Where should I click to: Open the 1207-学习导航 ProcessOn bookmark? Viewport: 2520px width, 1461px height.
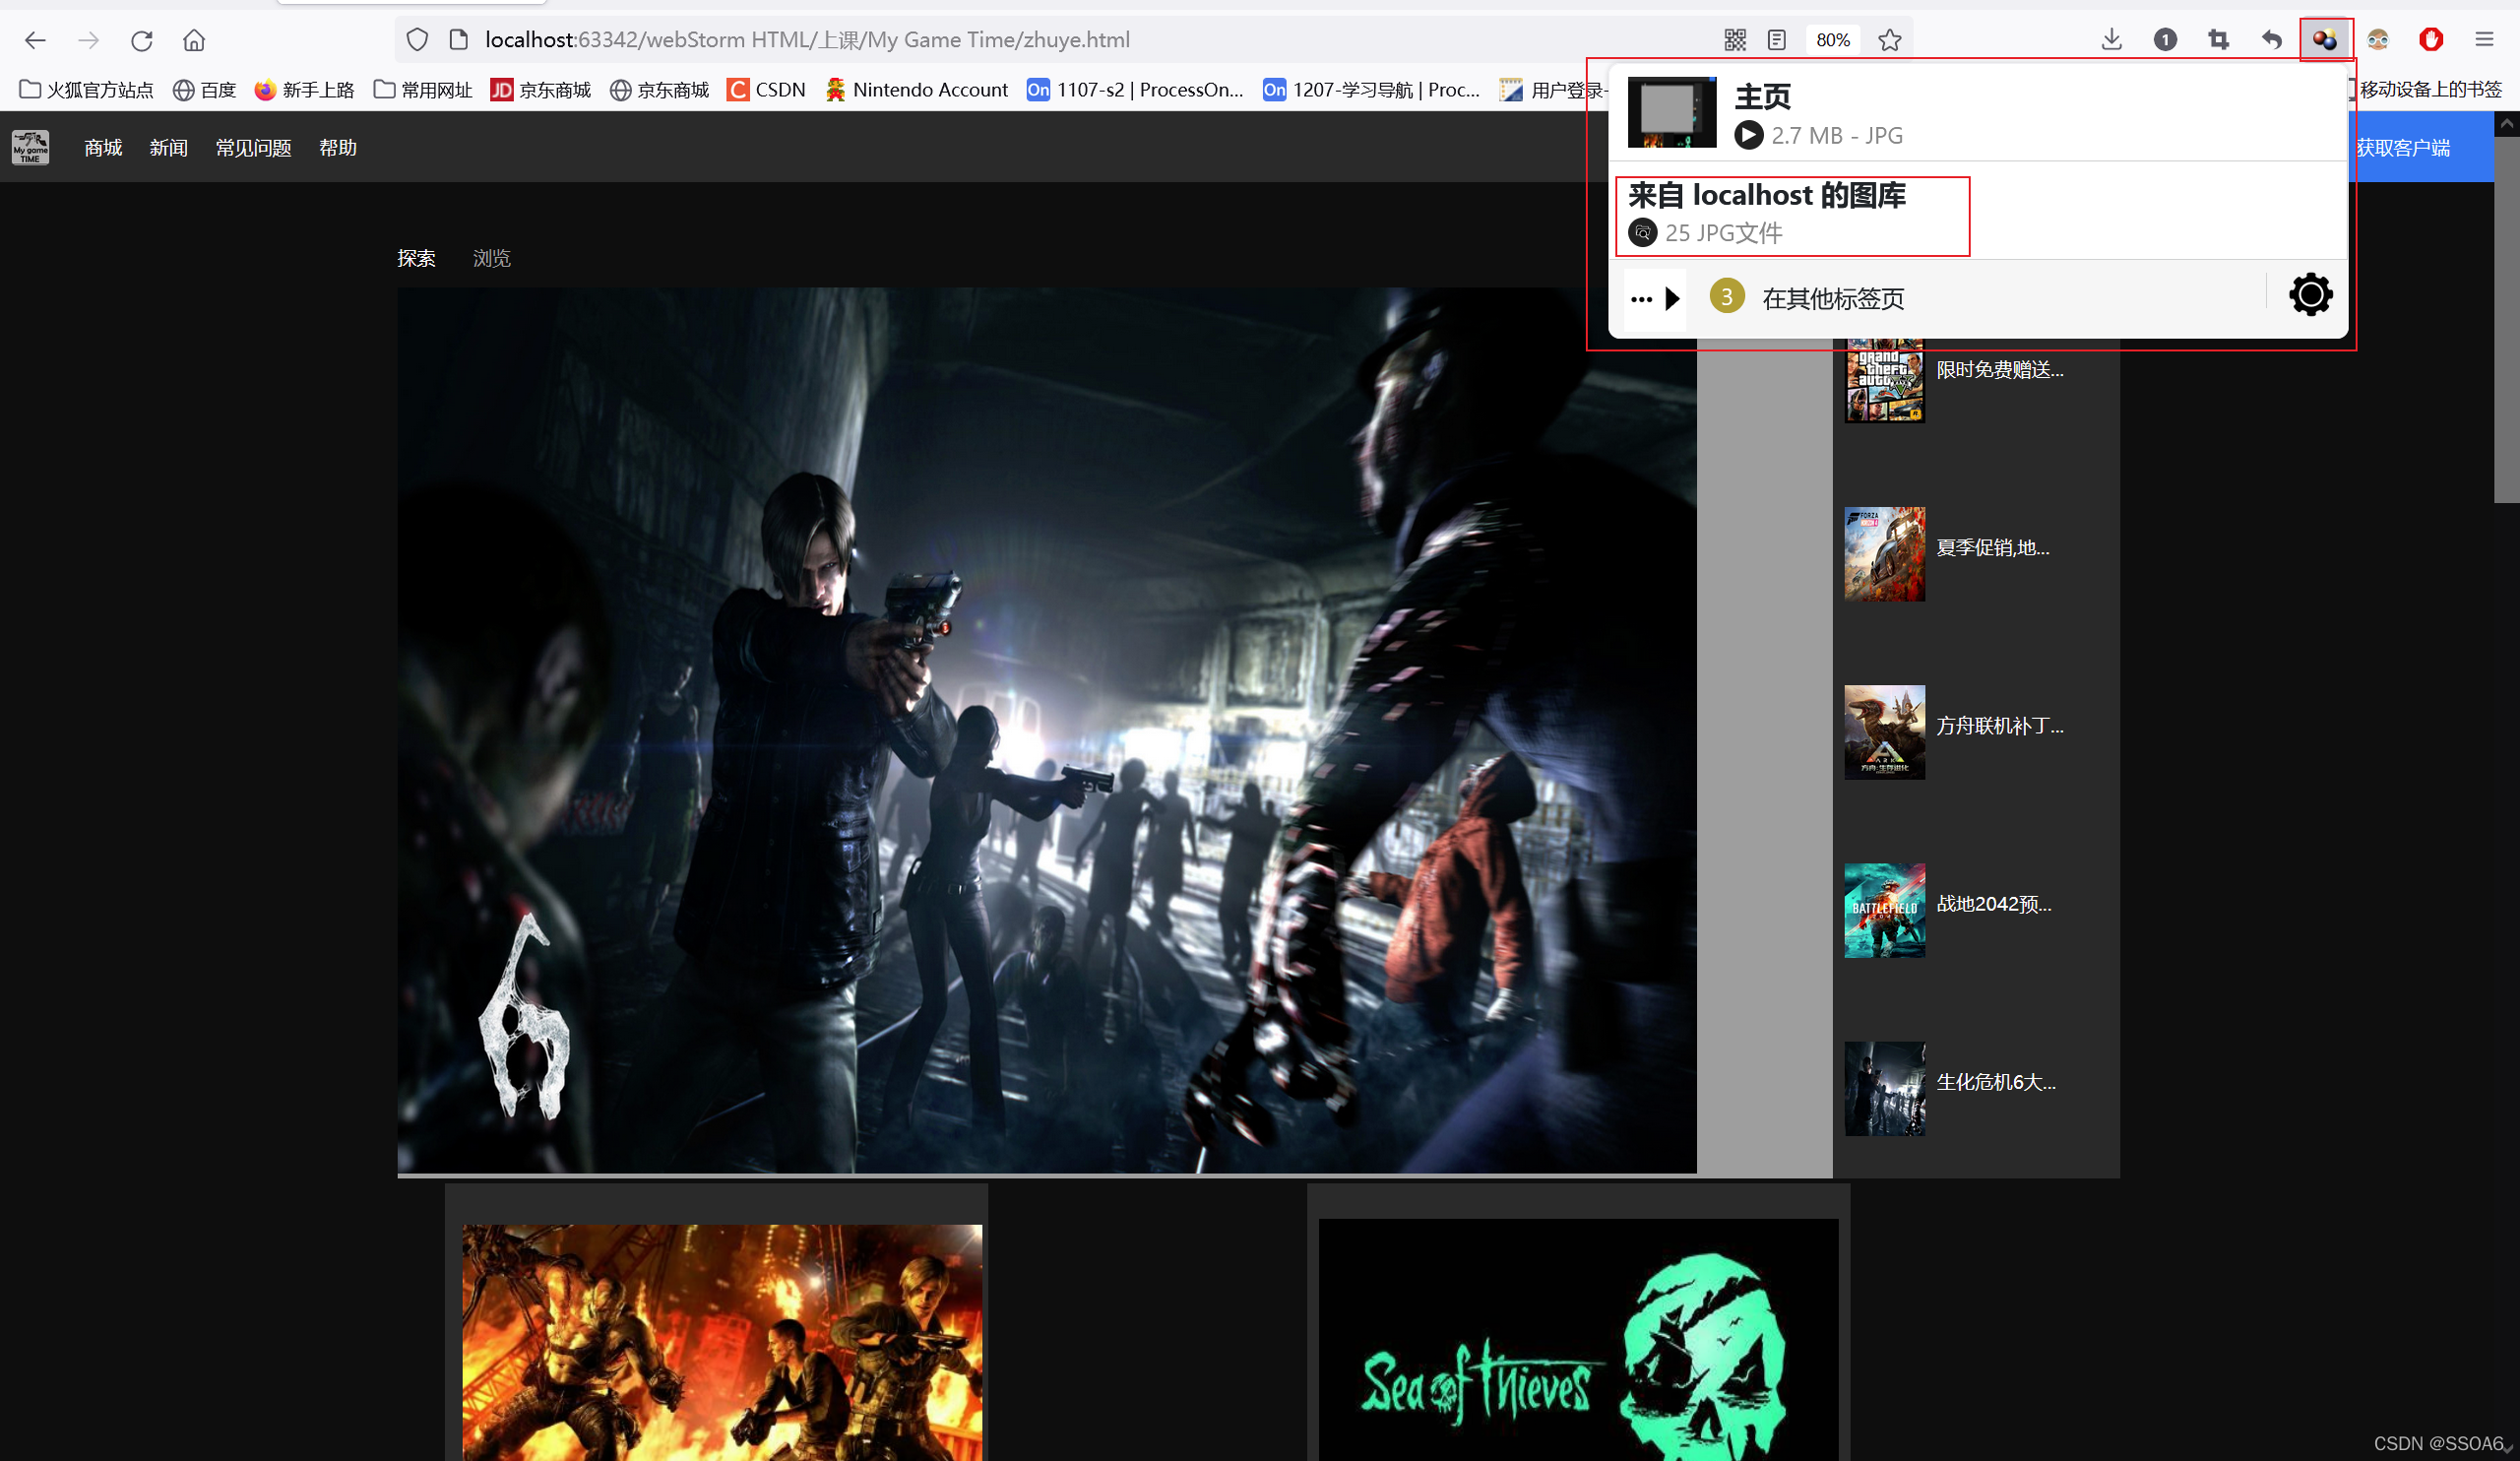[x=1372, y=90]
